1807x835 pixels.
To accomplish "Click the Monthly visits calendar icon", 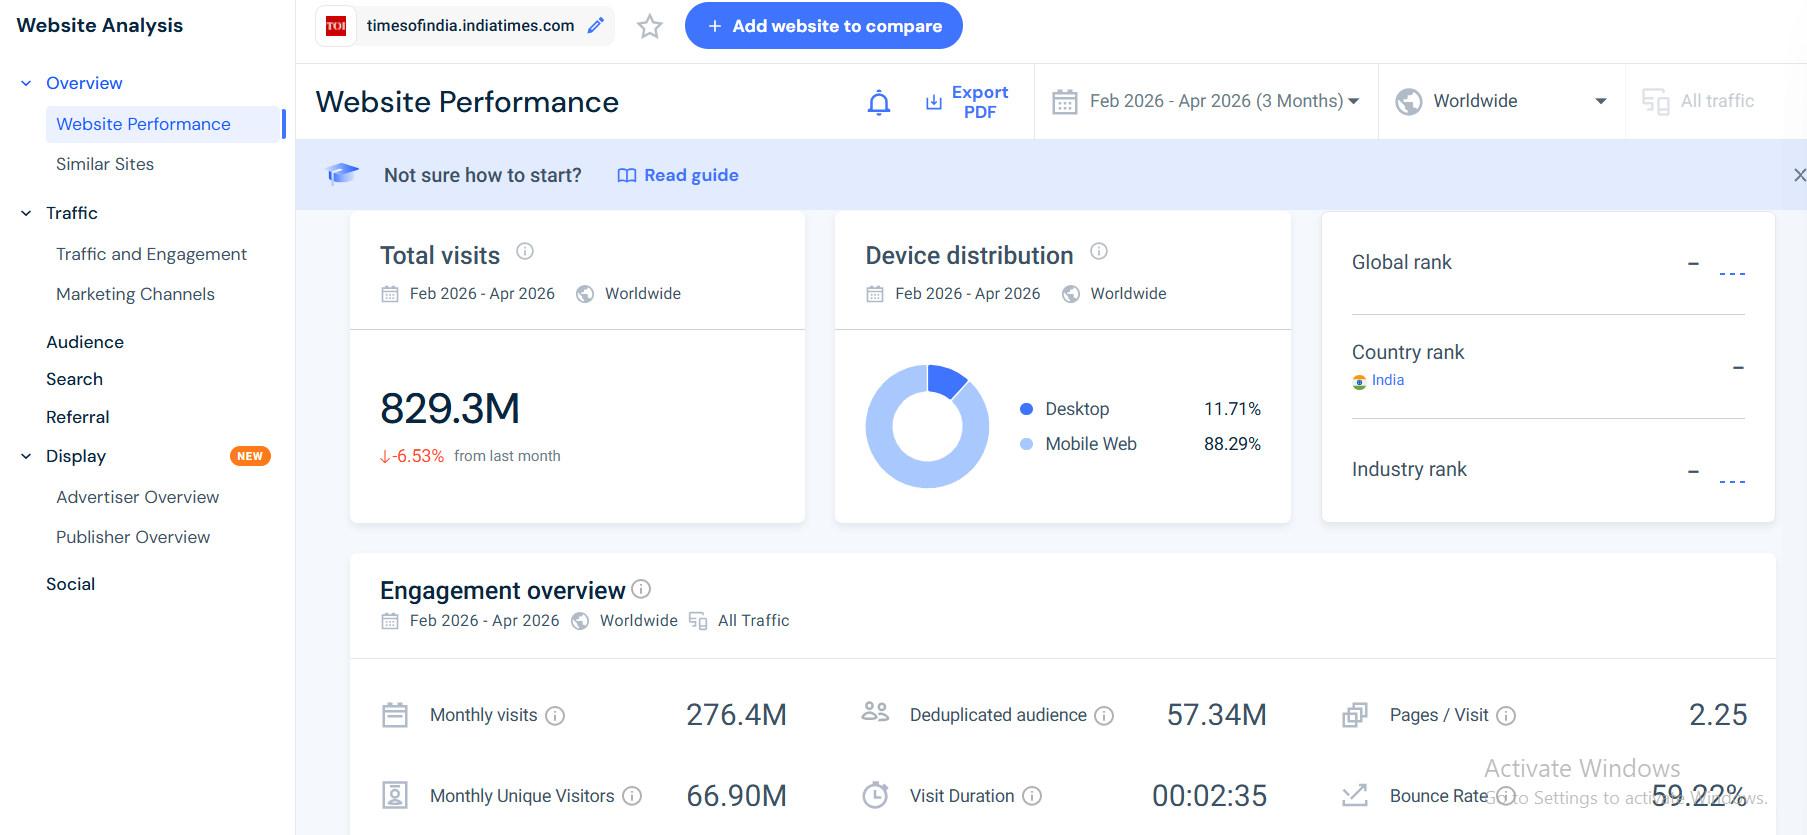I will [395, 715].
